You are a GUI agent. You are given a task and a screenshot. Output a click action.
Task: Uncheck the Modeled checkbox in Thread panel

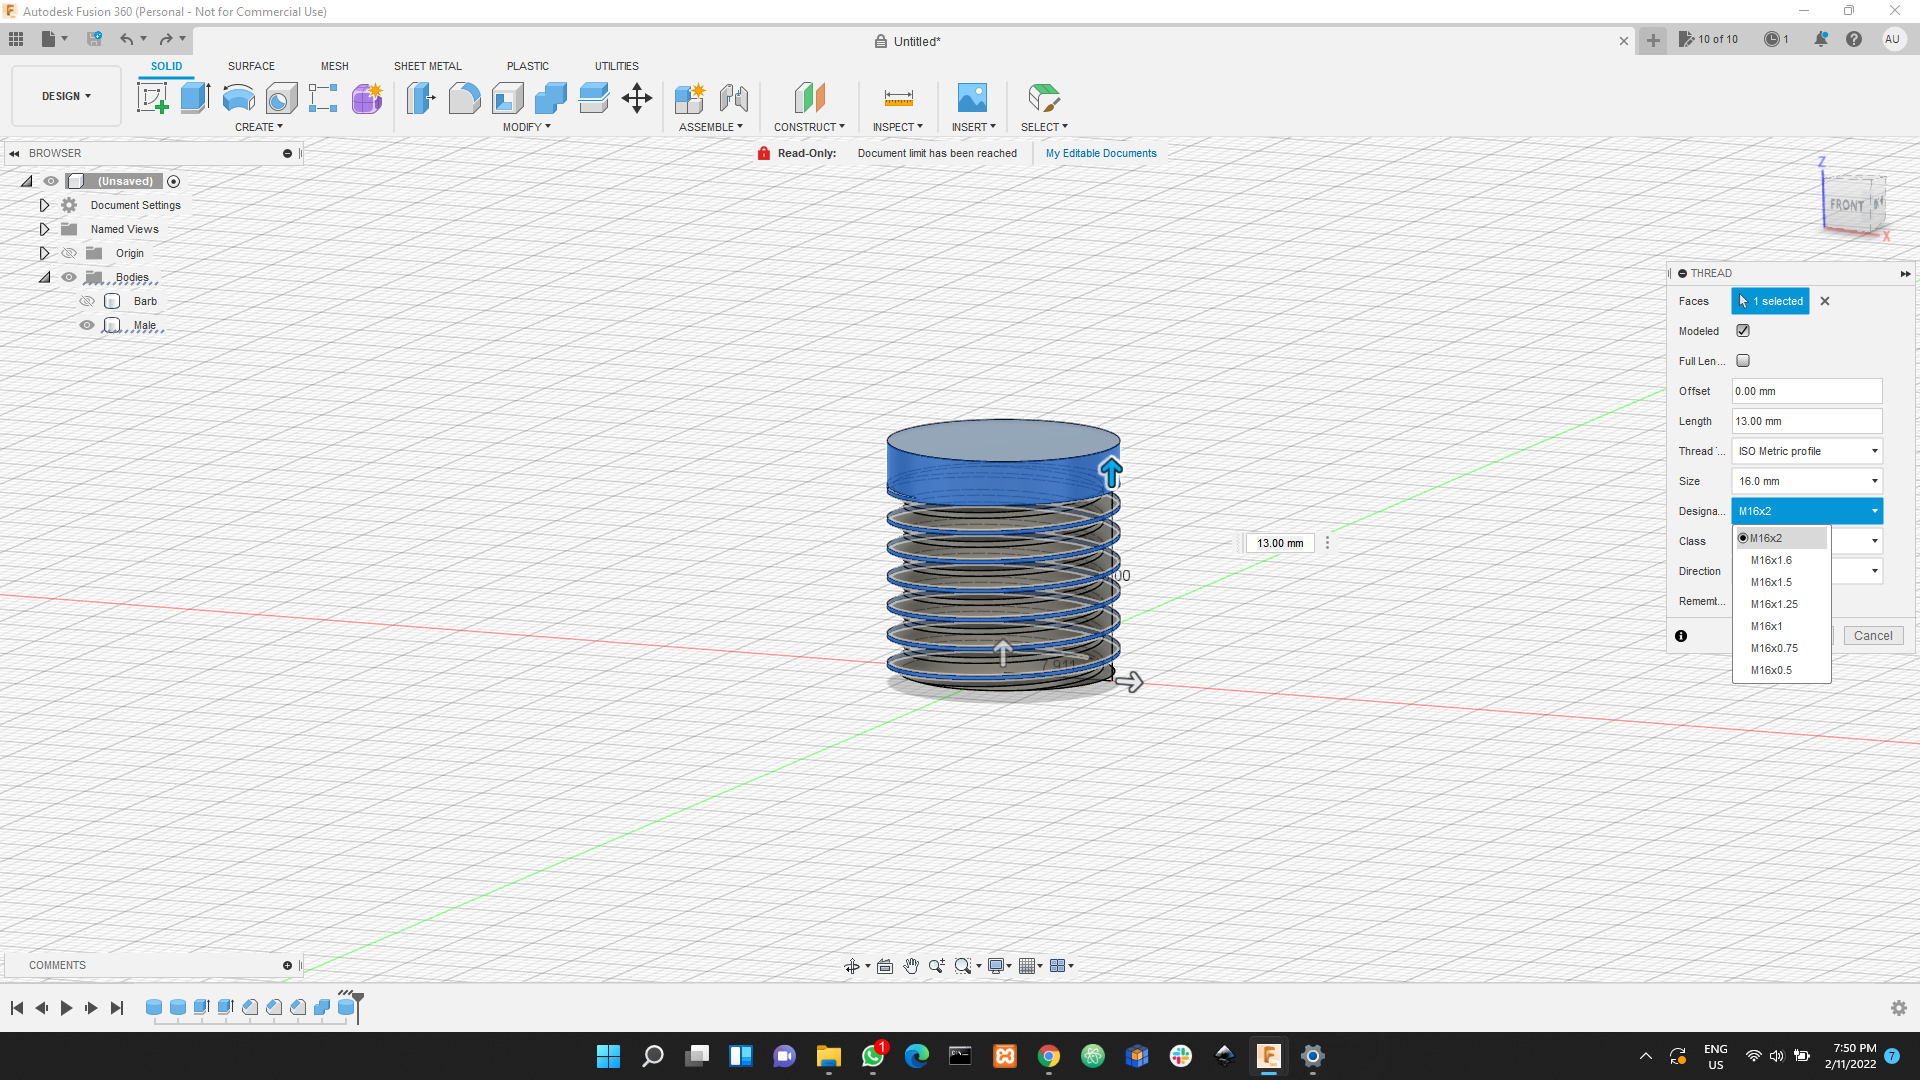tap(1743, 330)
